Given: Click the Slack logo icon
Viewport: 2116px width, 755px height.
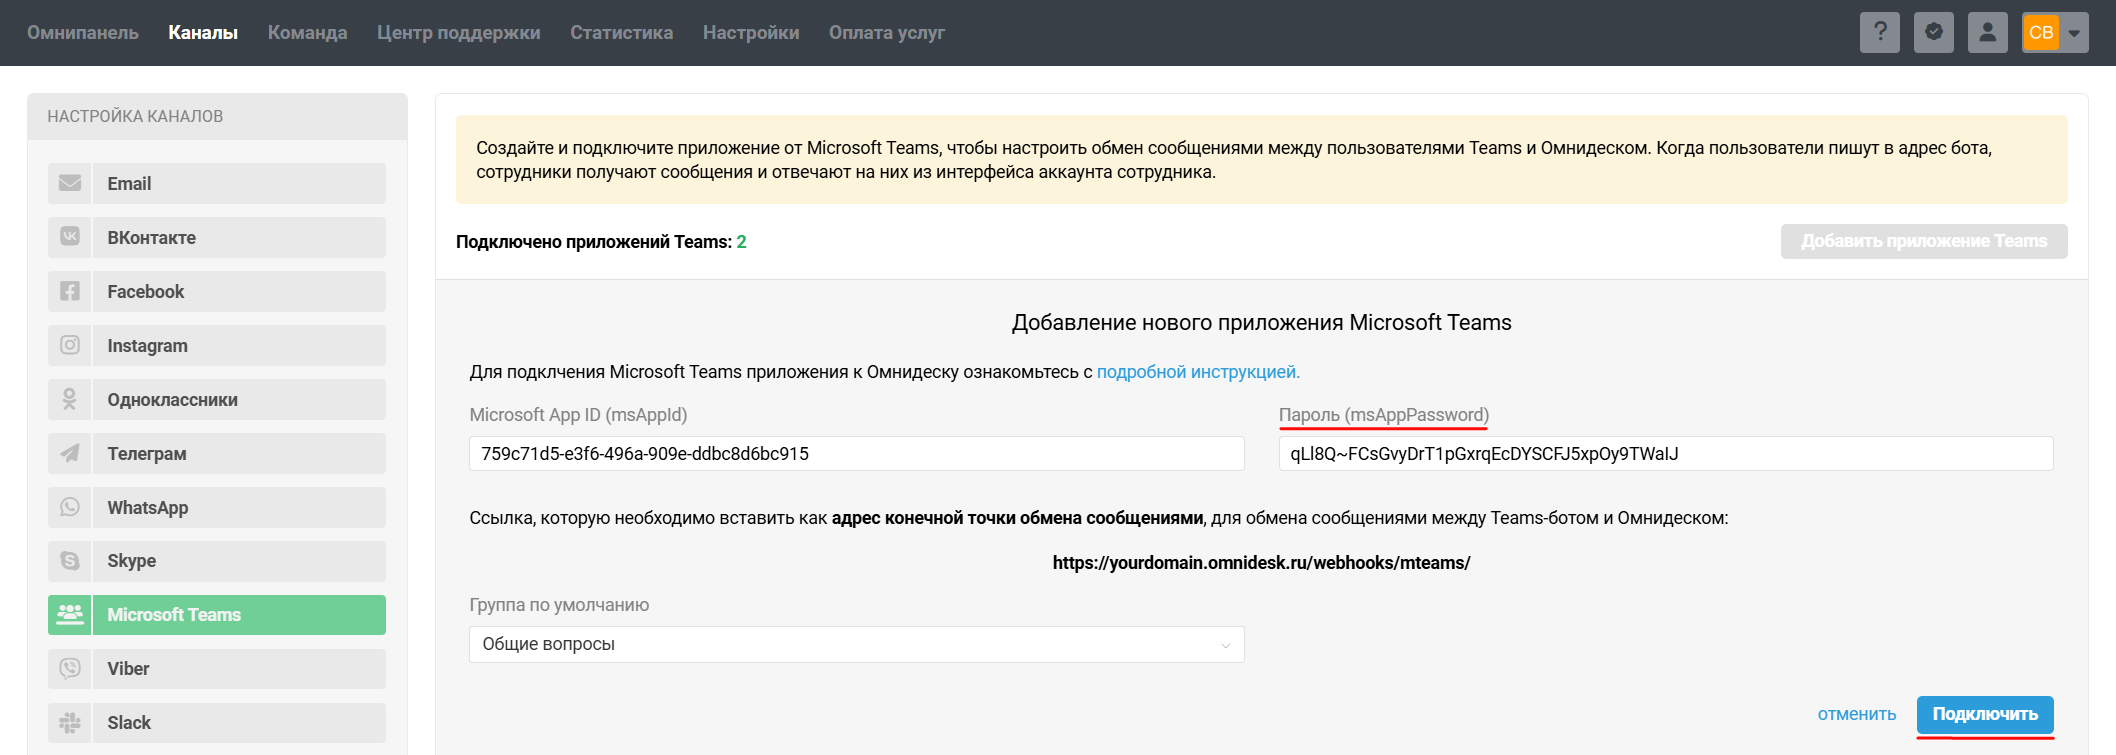Looking at the screenshot, I should 70,722.
